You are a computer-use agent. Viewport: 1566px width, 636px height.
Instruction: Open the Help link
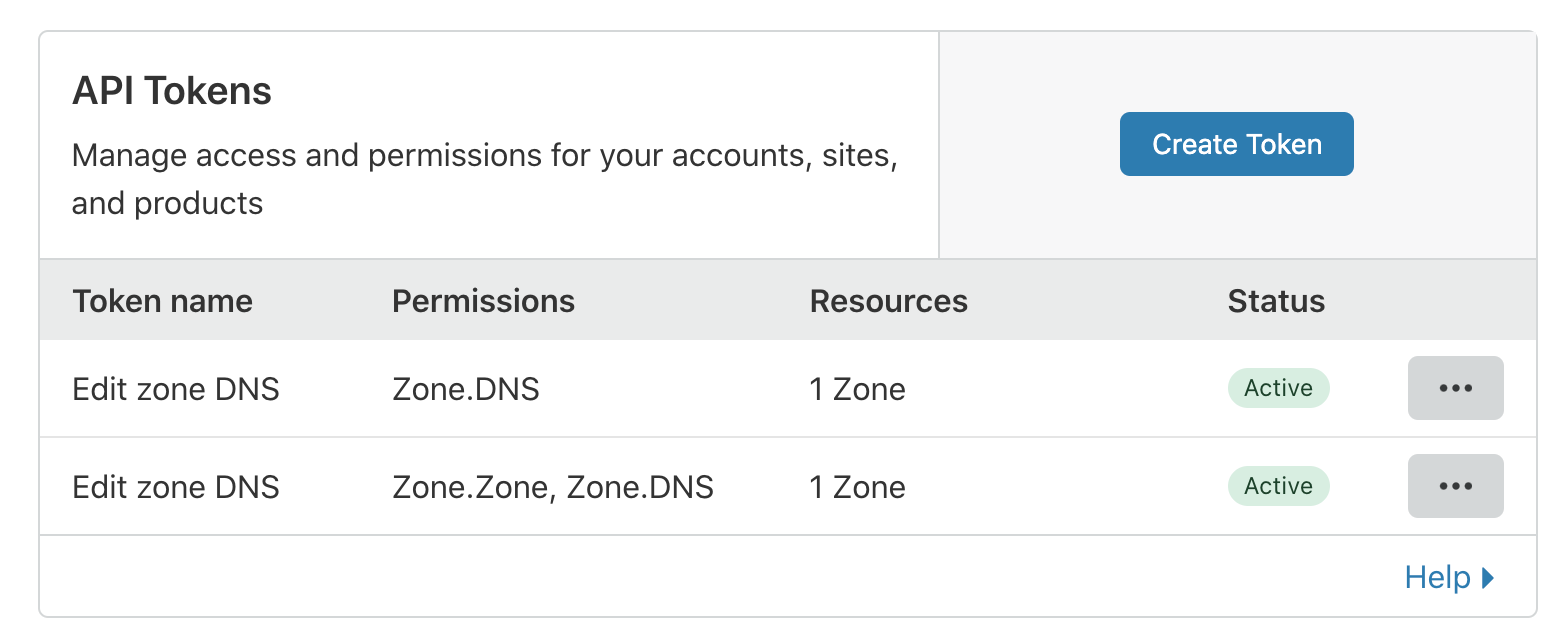click(1437, 577)
